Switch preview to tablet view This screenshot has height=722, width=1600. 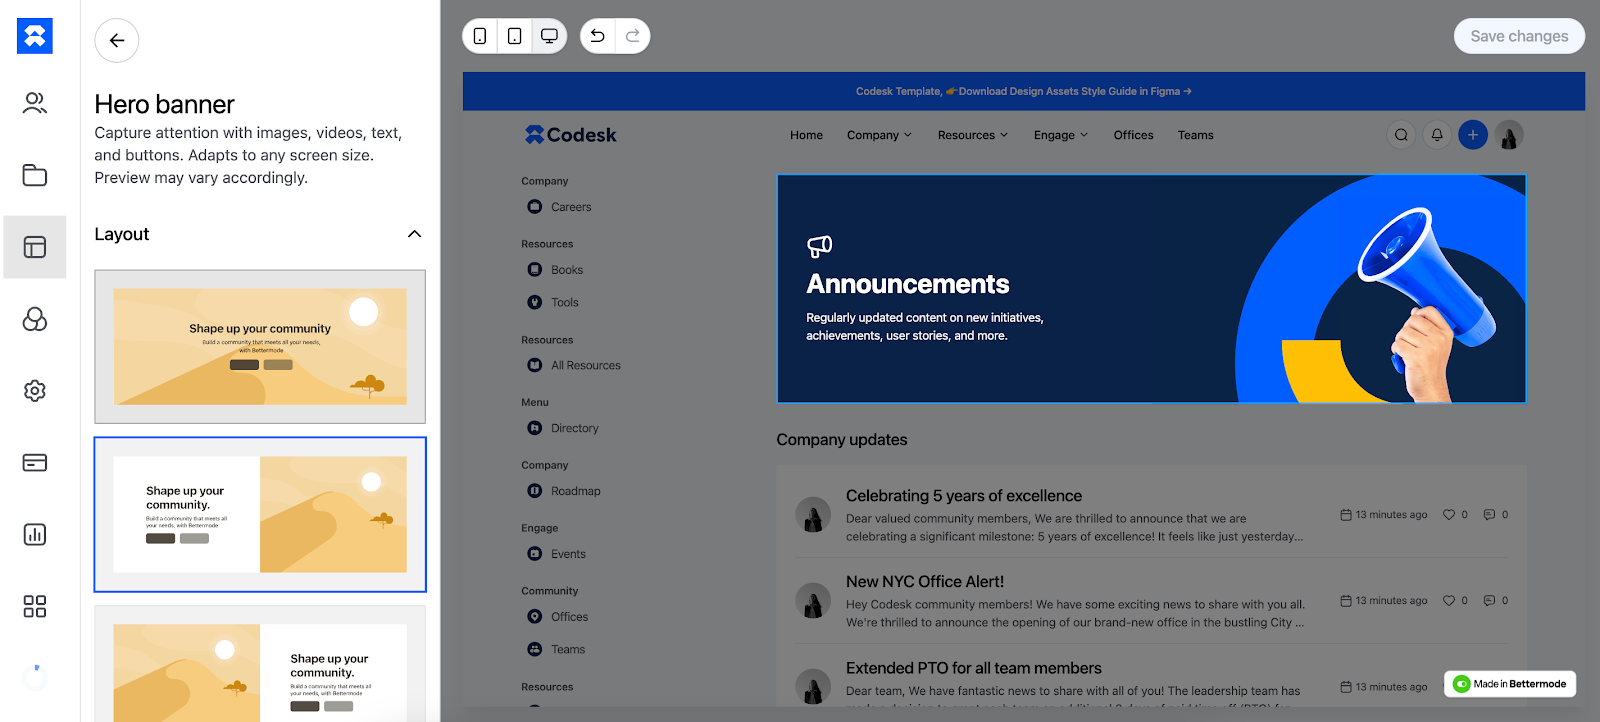[515, 36]
